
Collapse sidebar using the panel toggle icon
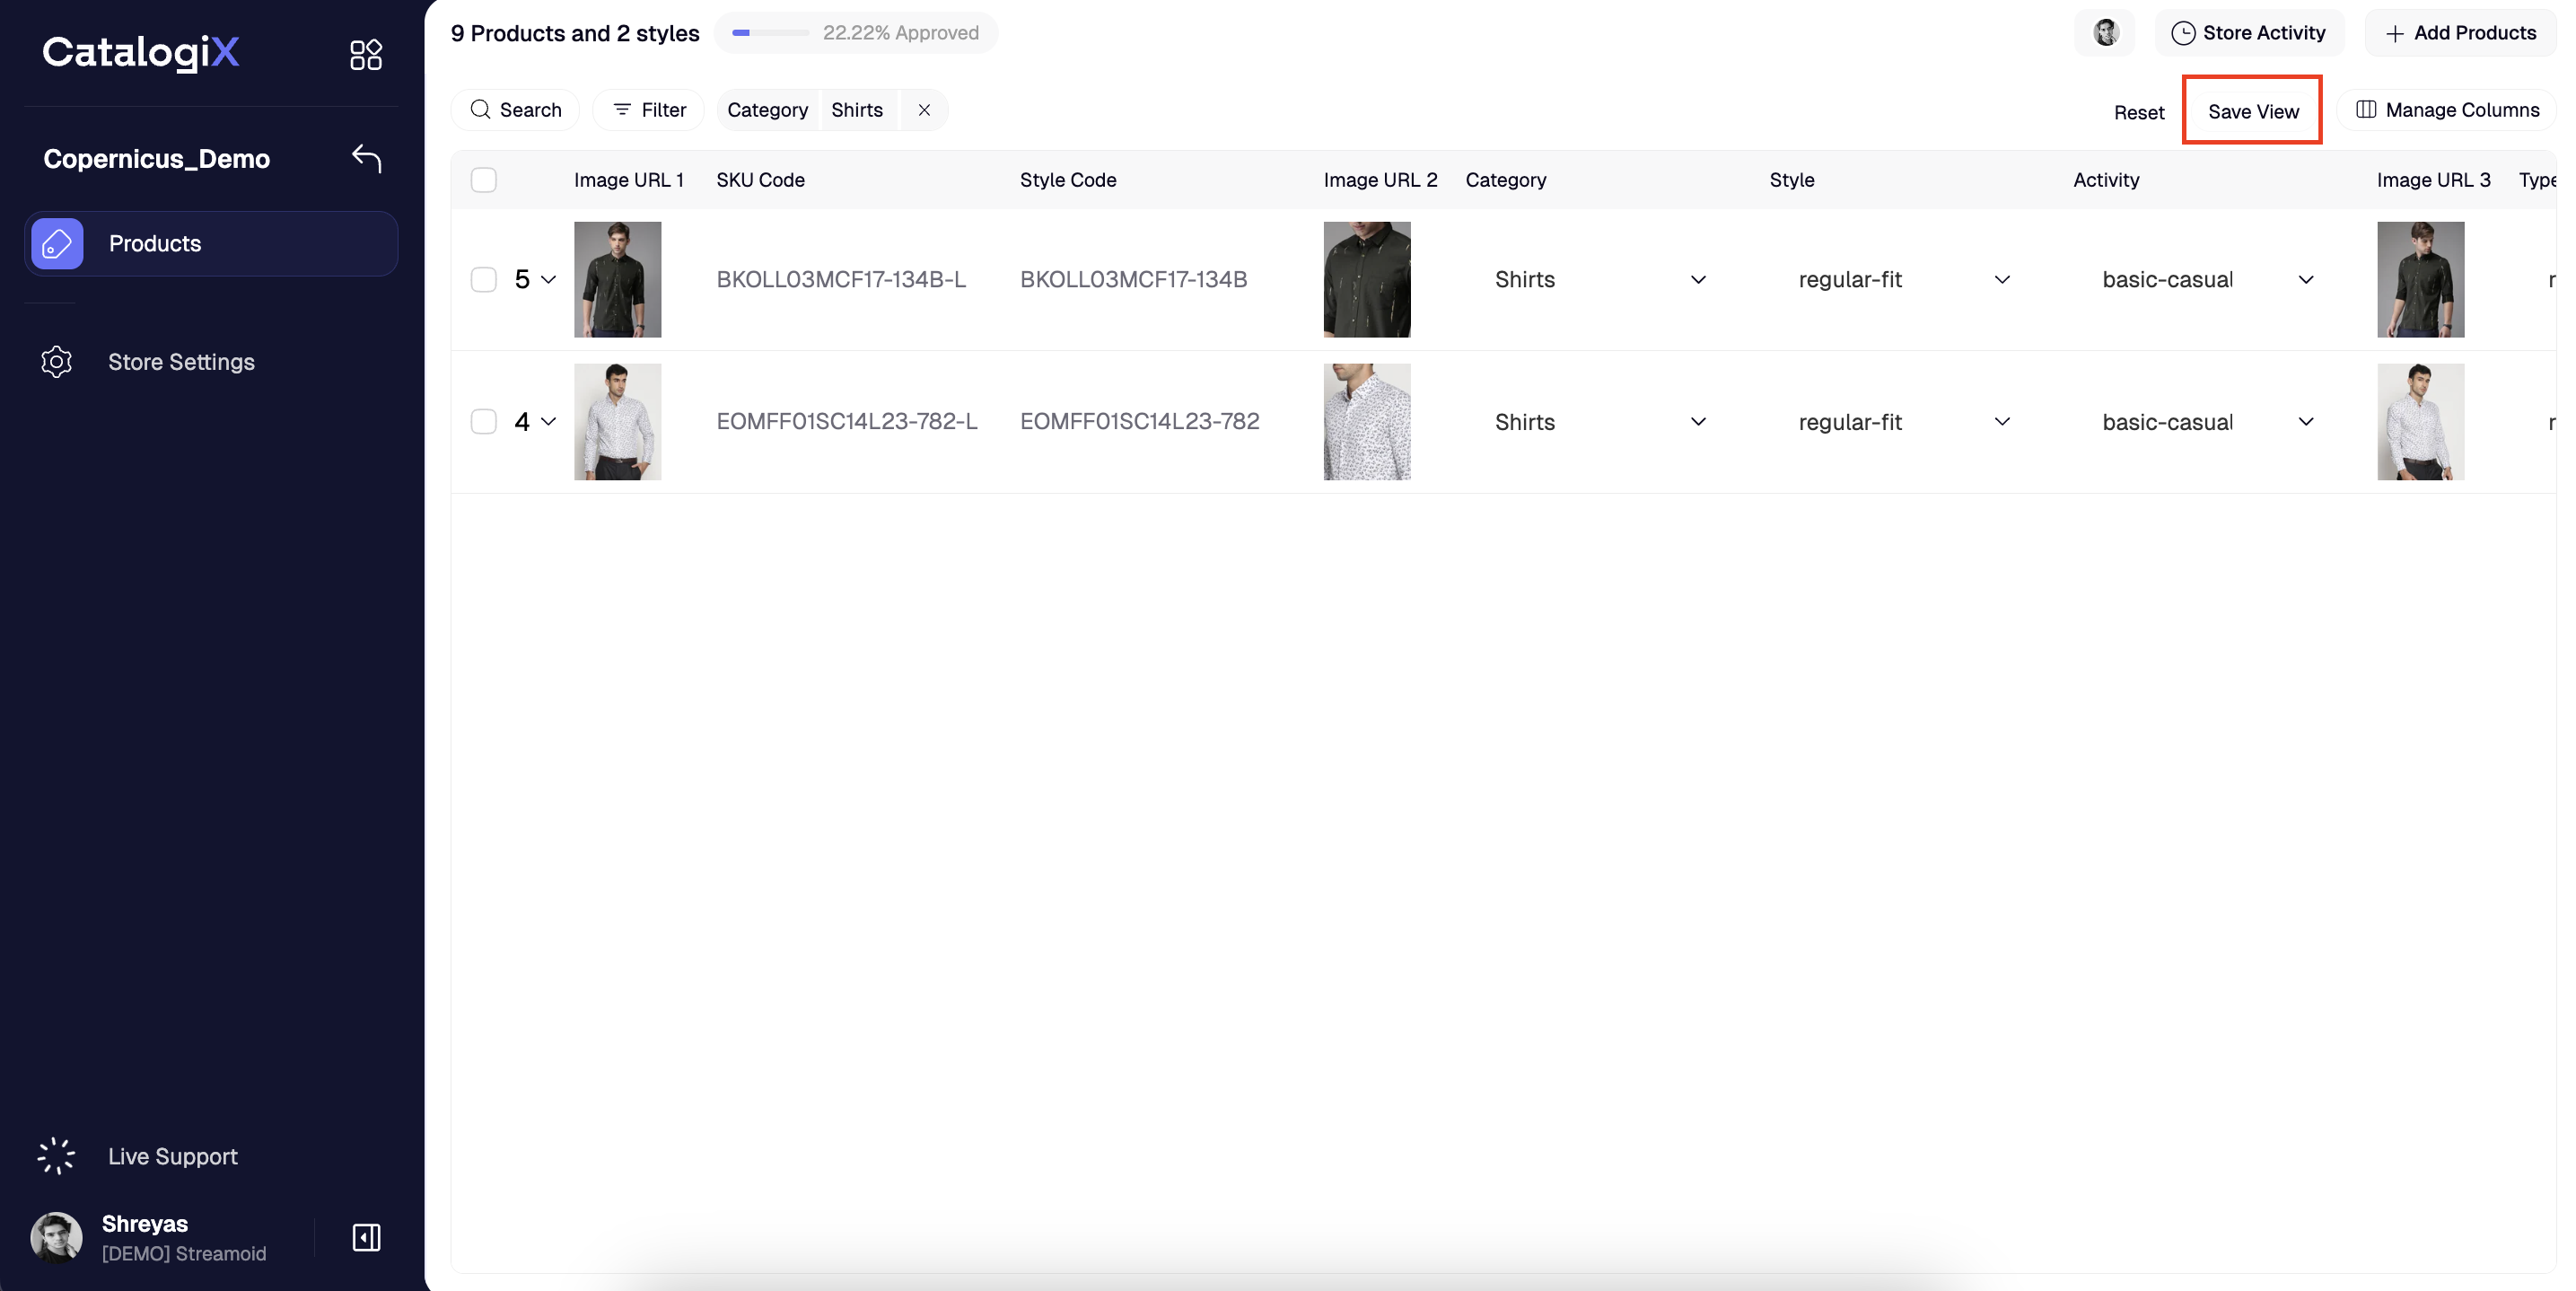tap(366, 1237)
